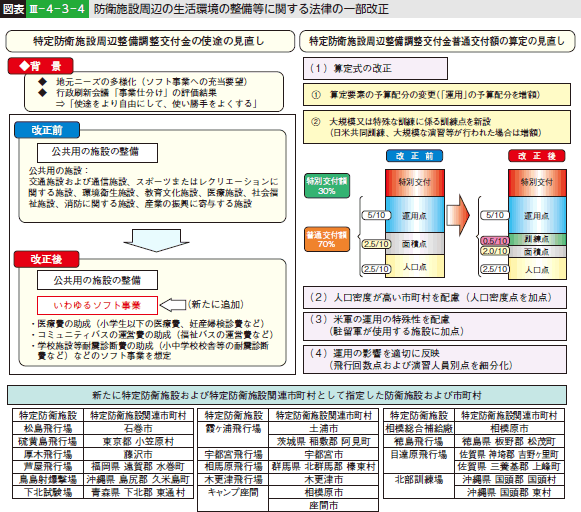Click the red 改正後 header above chart
This screenshot has width=581, height=512.
pos(537,156)
